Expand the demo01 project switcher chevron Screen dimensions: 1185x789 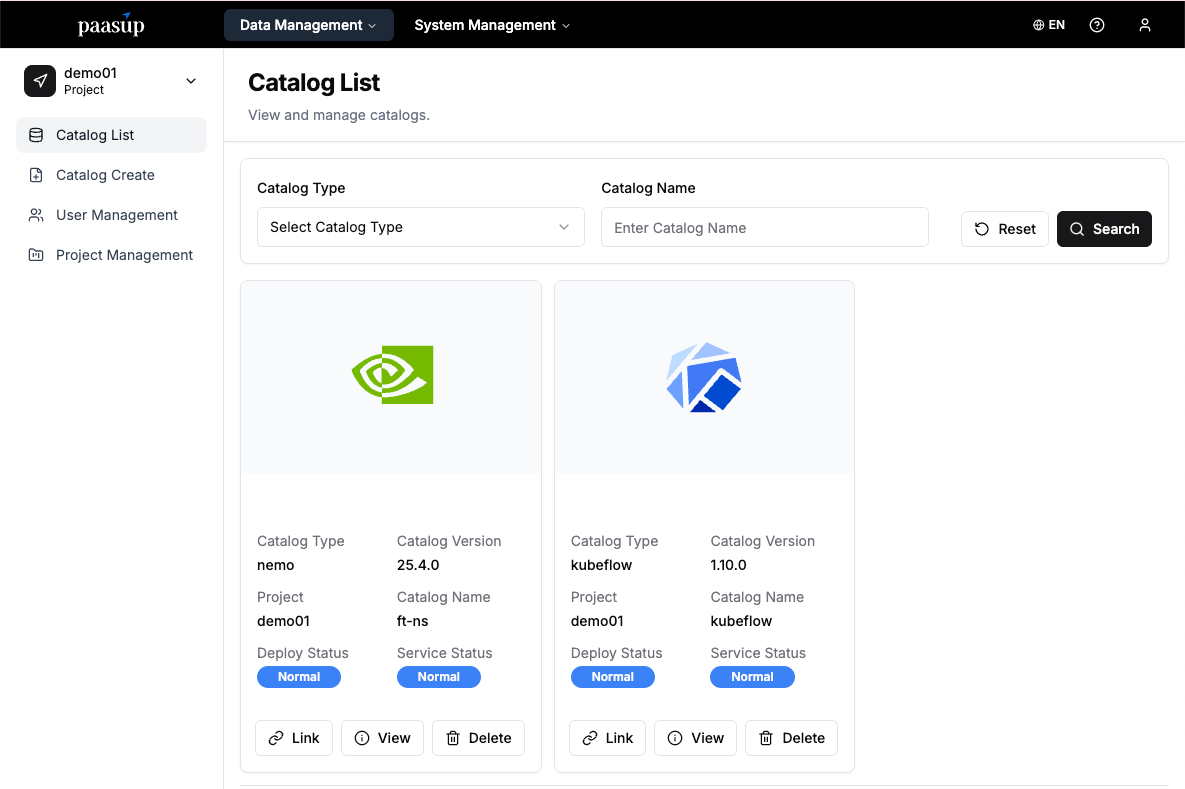click(x=191, y=81)
